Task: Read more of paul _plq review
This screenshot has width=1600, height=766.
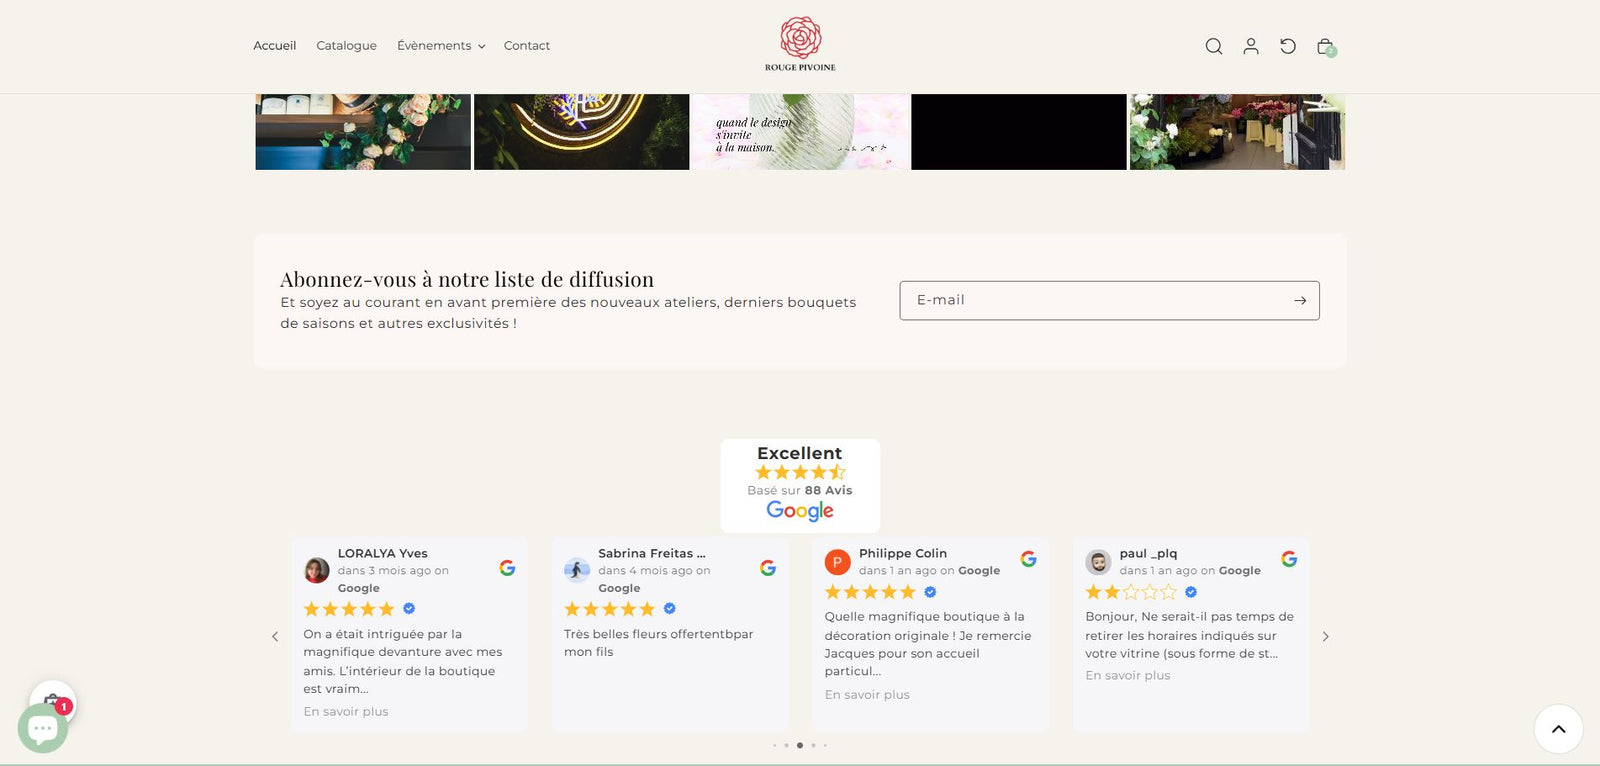Action: point(1128,676)
